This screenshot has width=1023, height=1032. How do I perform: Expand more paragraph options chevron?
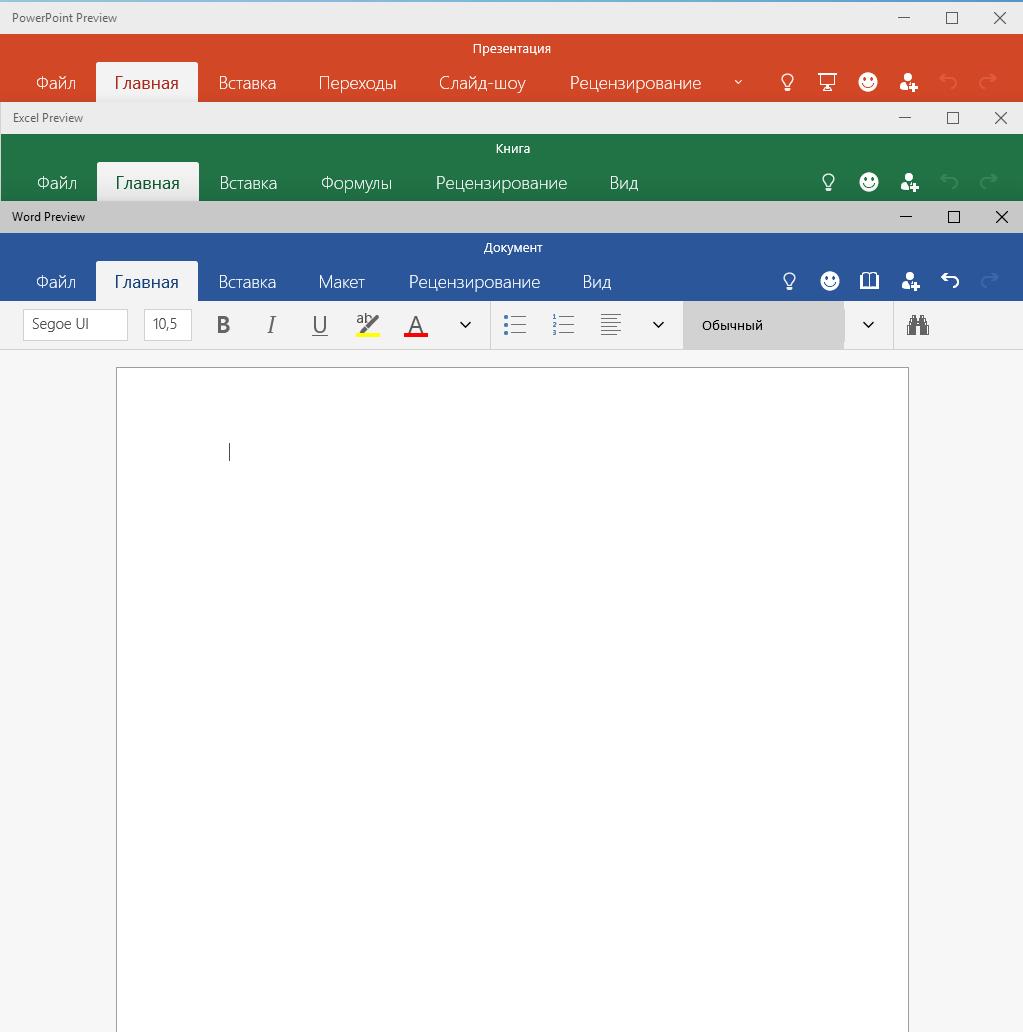click(658, 325)
